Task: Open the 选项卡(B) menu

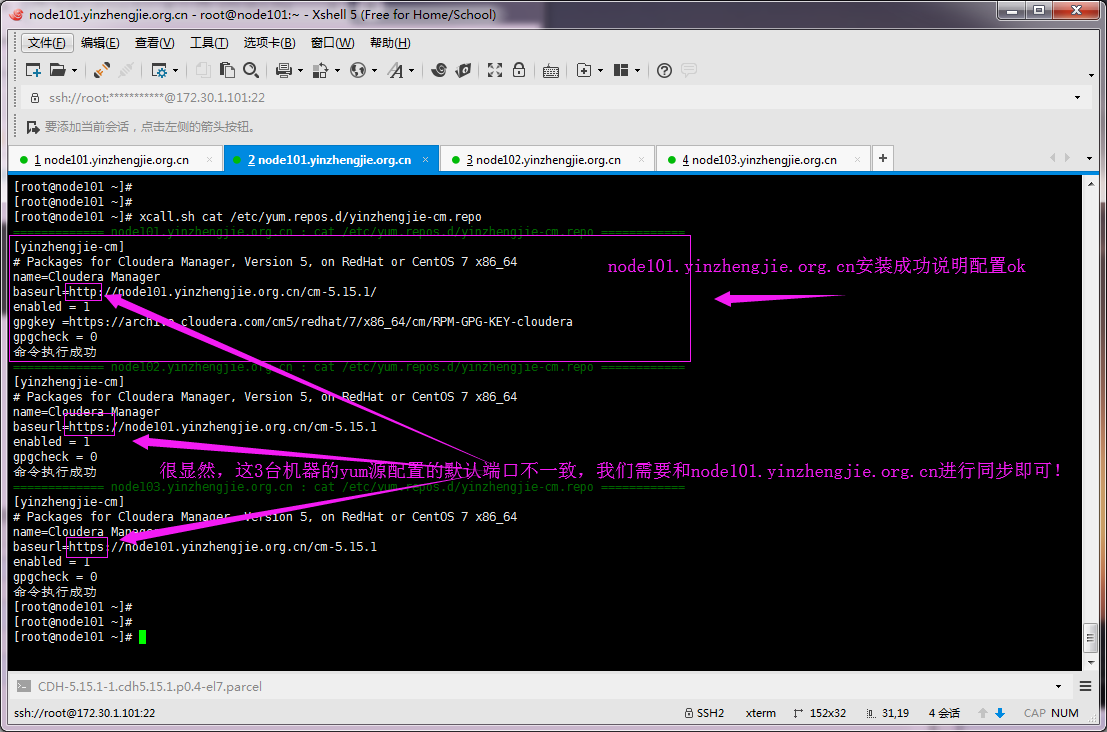Action: [x=269, y=43]
